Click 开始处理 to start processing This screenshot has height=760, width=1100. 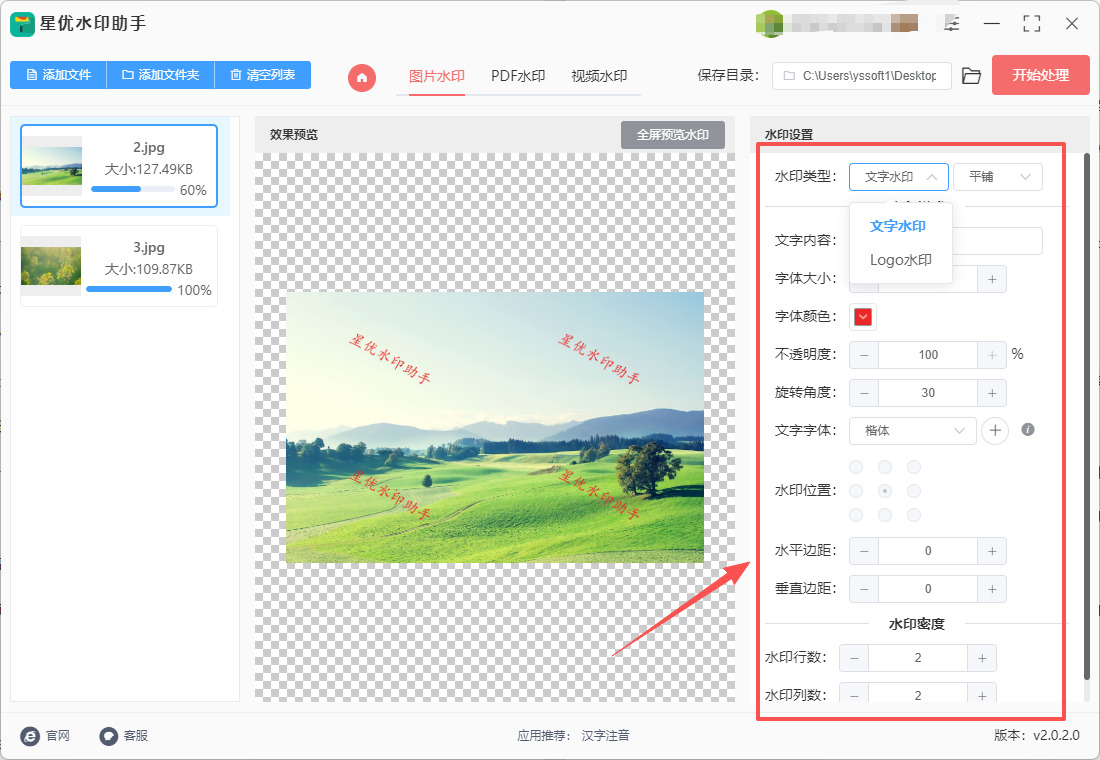pyautogui.click(x=1040, y=75)
